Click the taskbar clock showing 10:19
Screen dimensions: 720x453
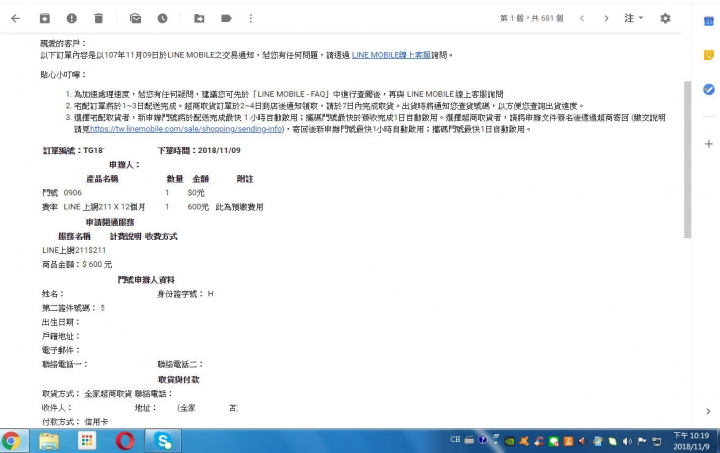click(691, 441)
